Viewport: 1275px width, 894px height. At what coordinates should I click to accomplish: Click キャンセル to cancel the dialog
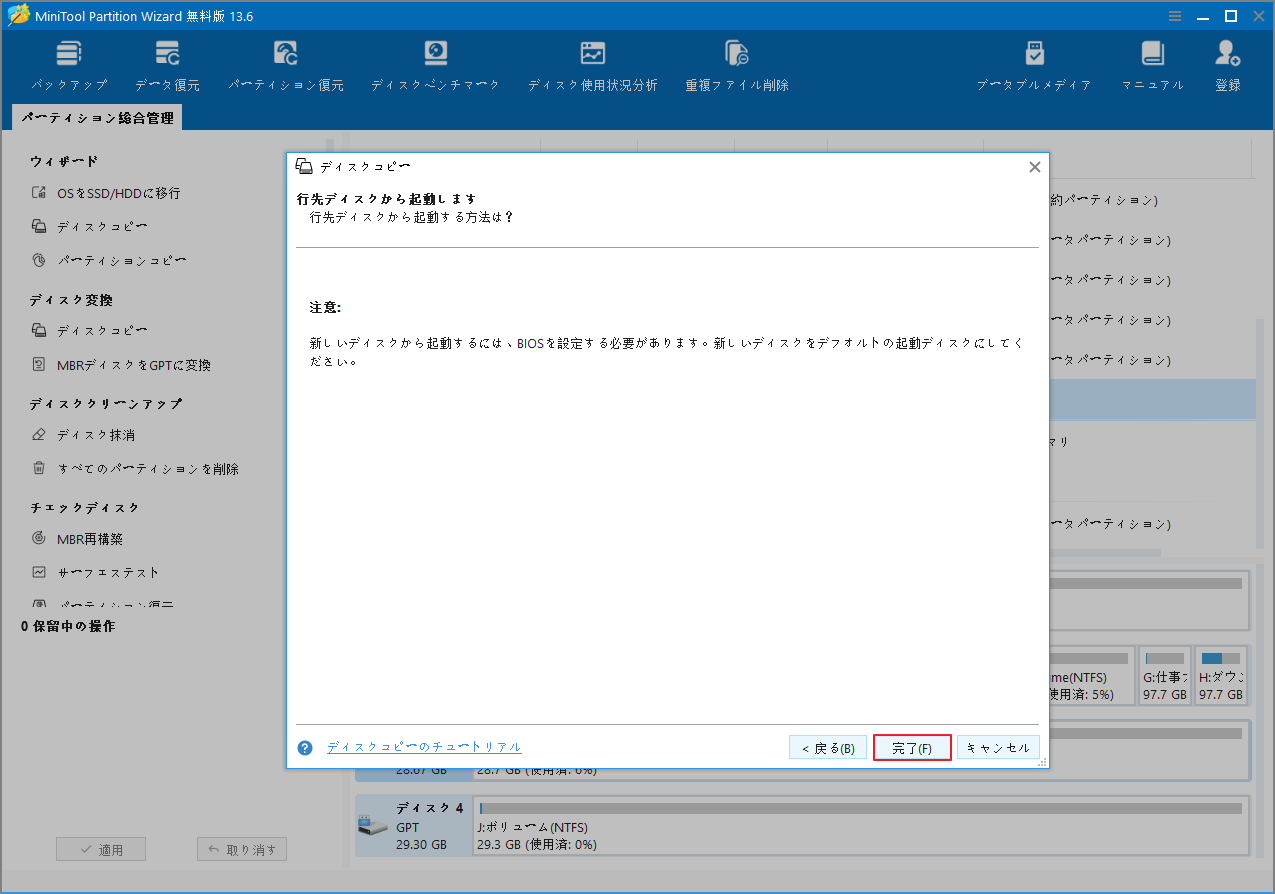(x=998, y=746)
